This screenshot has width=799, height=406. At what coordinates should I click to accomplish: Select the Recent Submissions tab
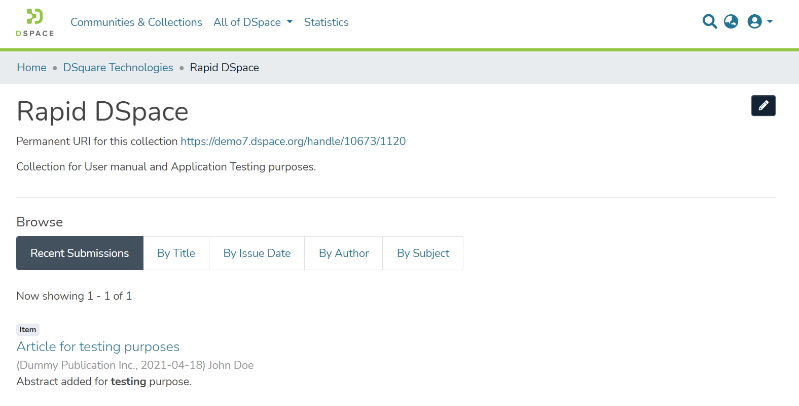pos(80,253)
